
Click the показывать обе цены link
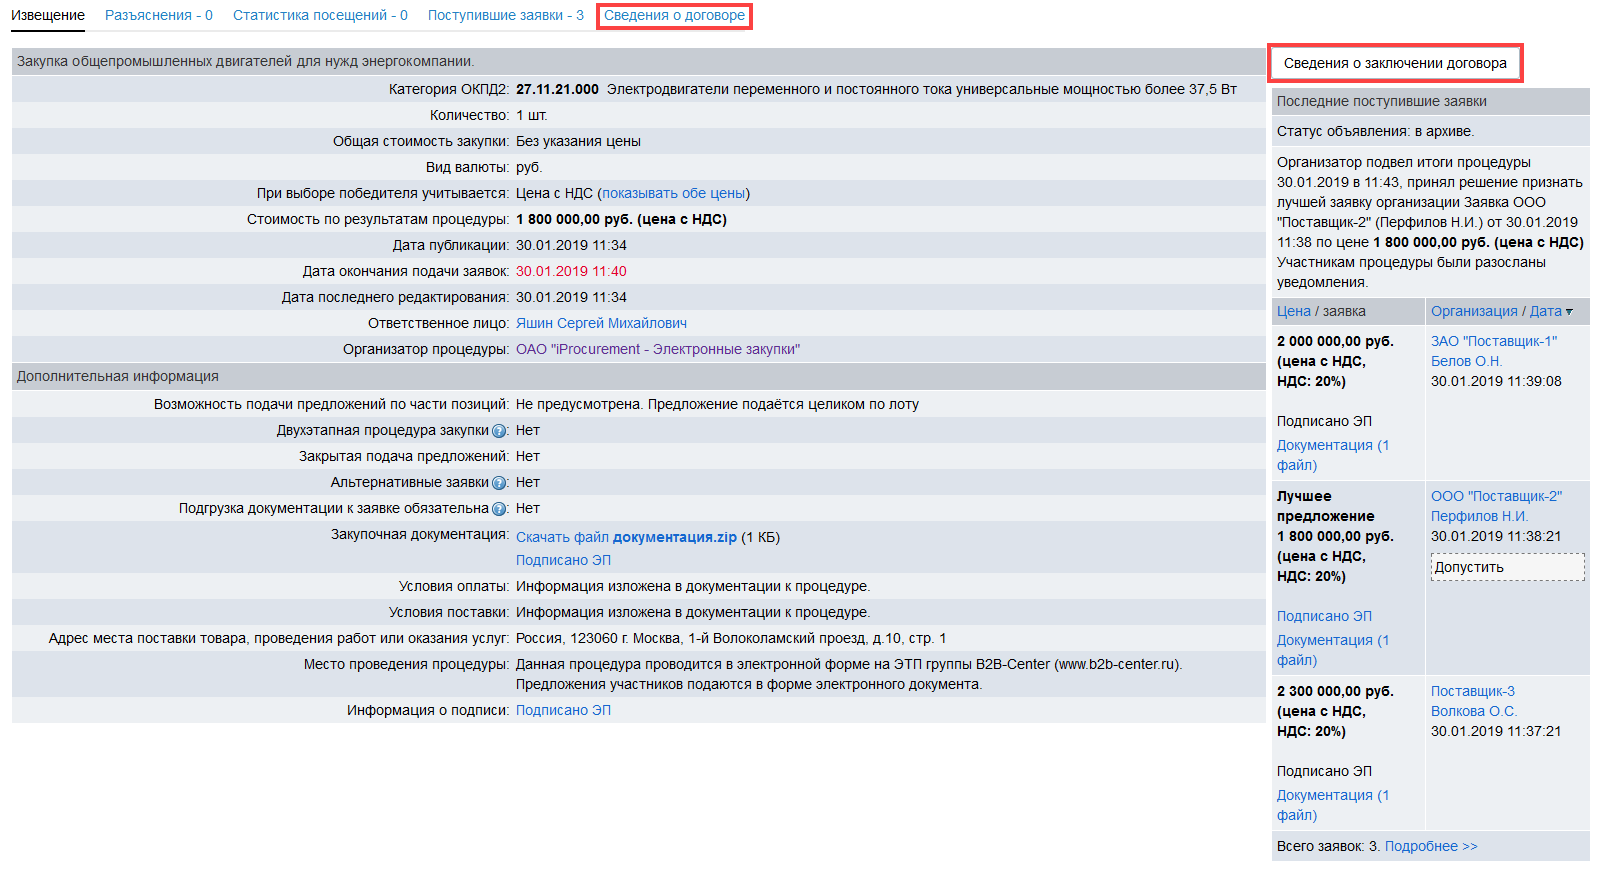673,193
